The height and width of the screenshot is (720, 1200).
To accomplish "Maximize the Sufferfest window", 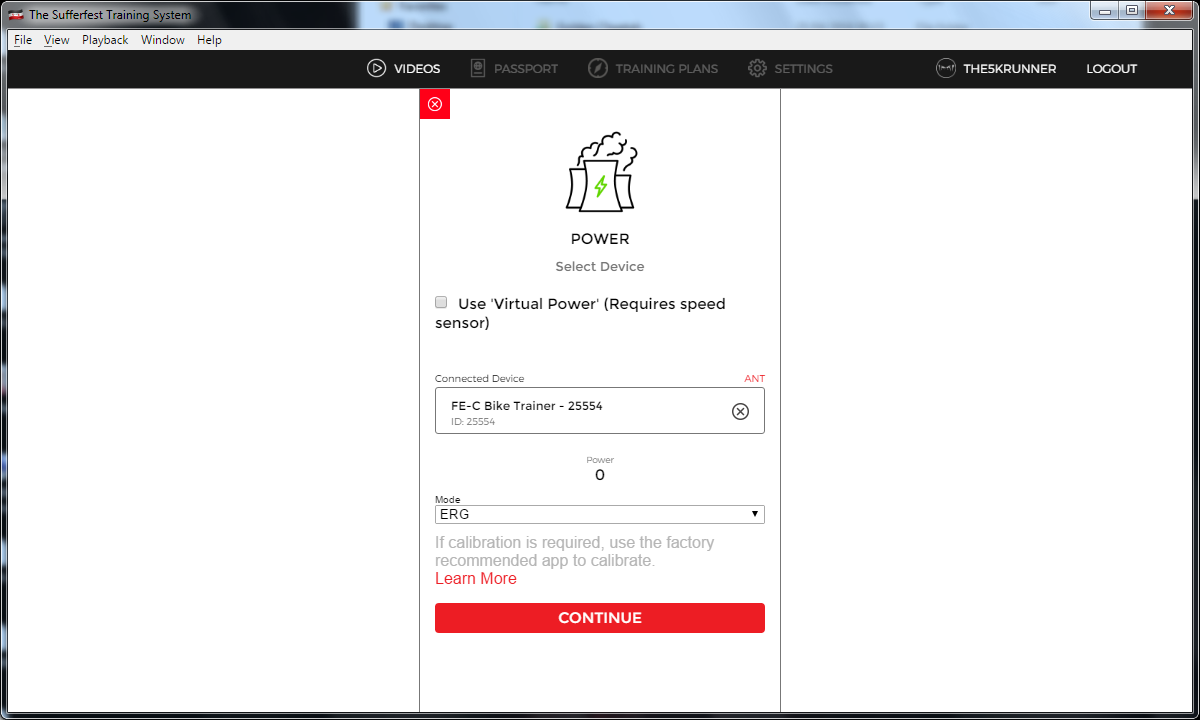I will [1132, 10].
